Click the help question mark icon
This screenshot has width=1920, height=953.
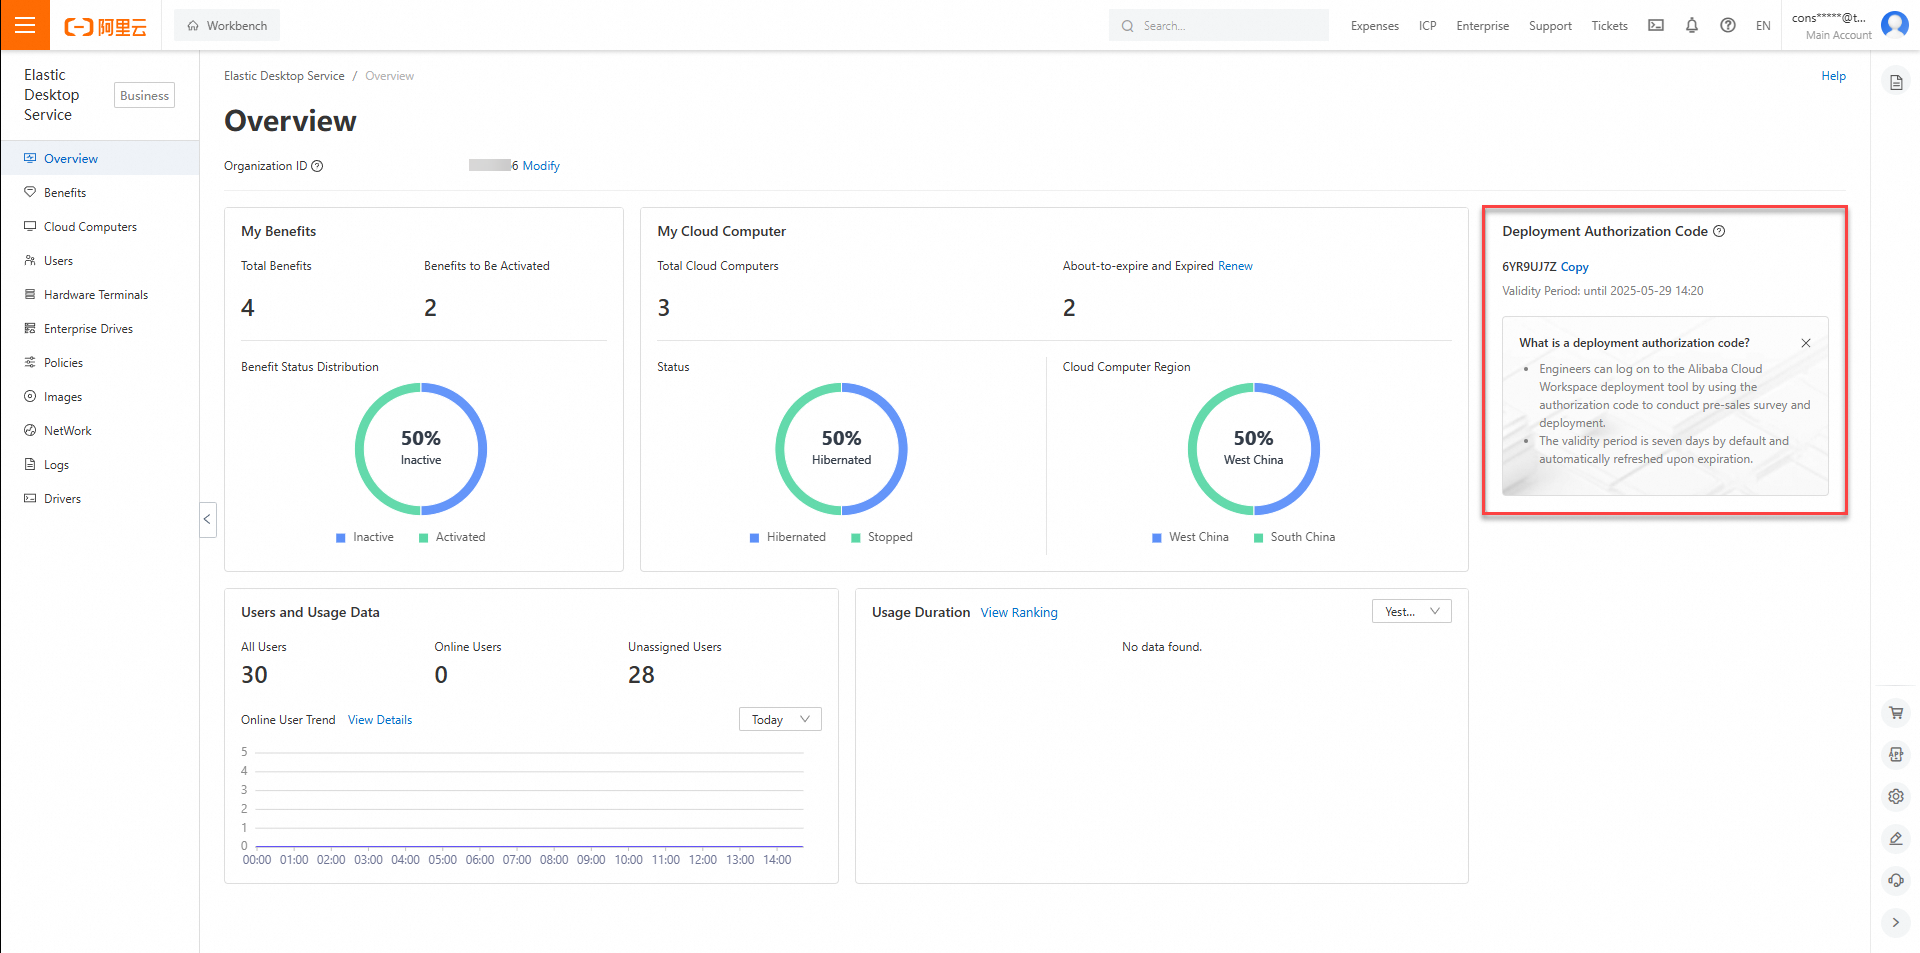pyautogui.click(x=1728, y=25)
